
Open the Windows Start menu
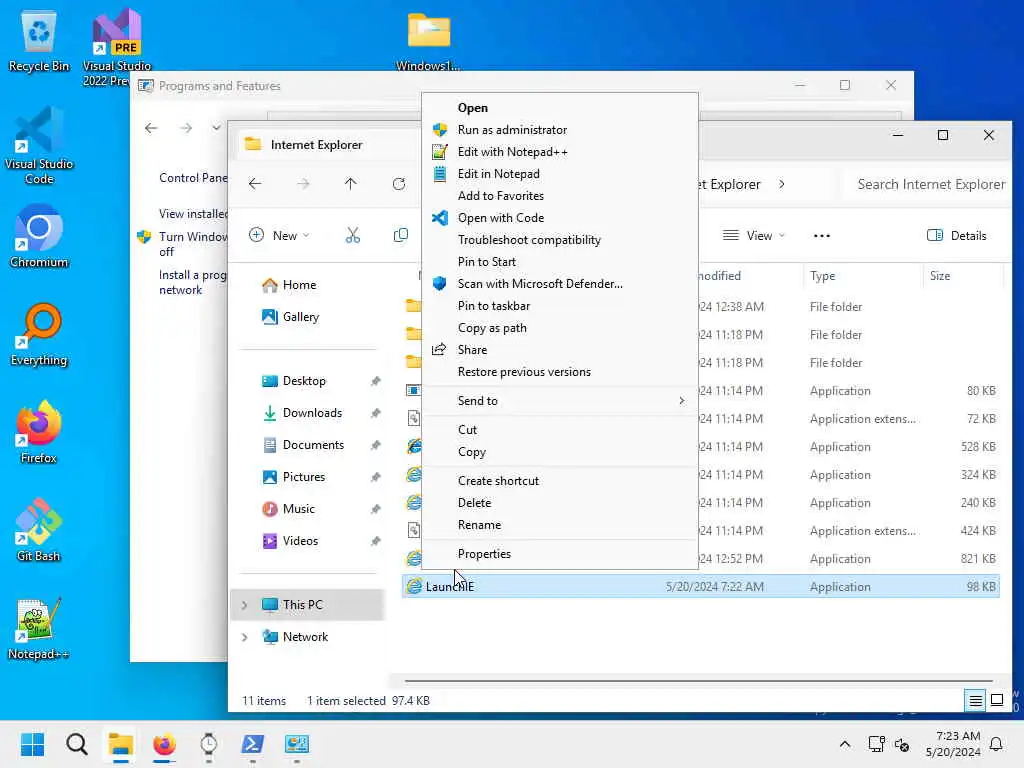32,744
